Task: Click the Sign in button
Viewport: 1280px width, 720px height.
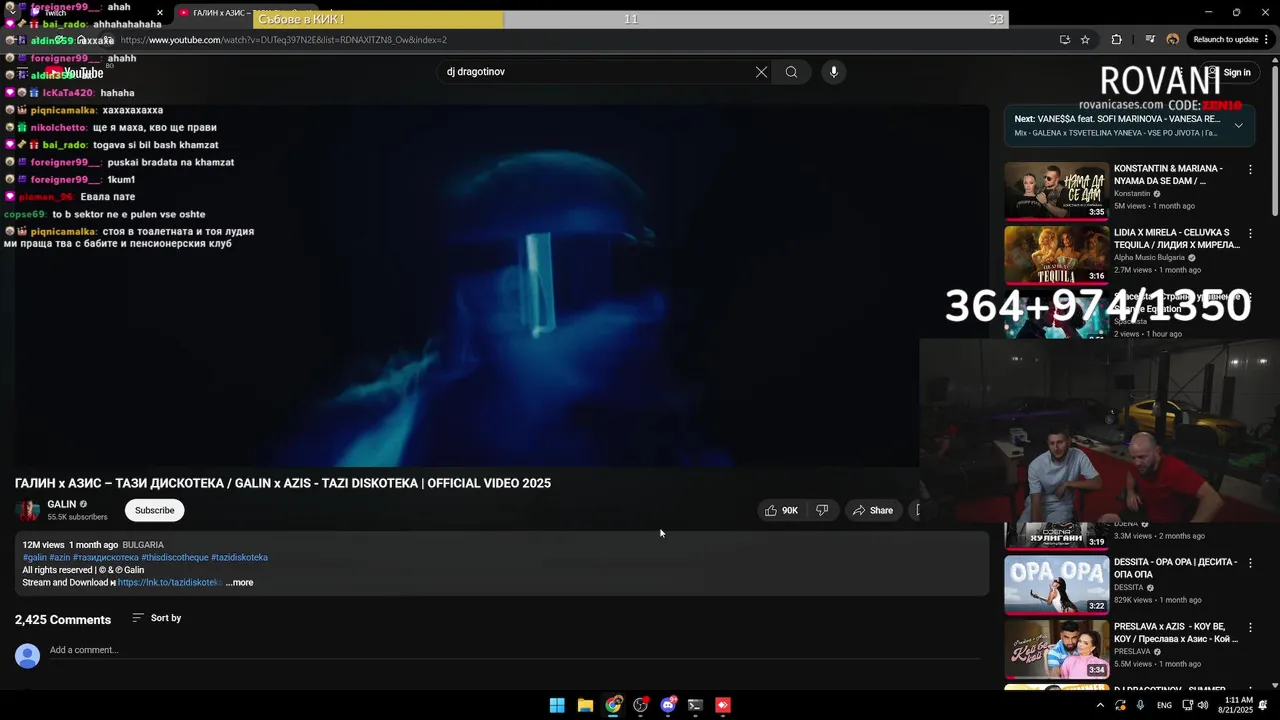Action: pos(1228,72)
